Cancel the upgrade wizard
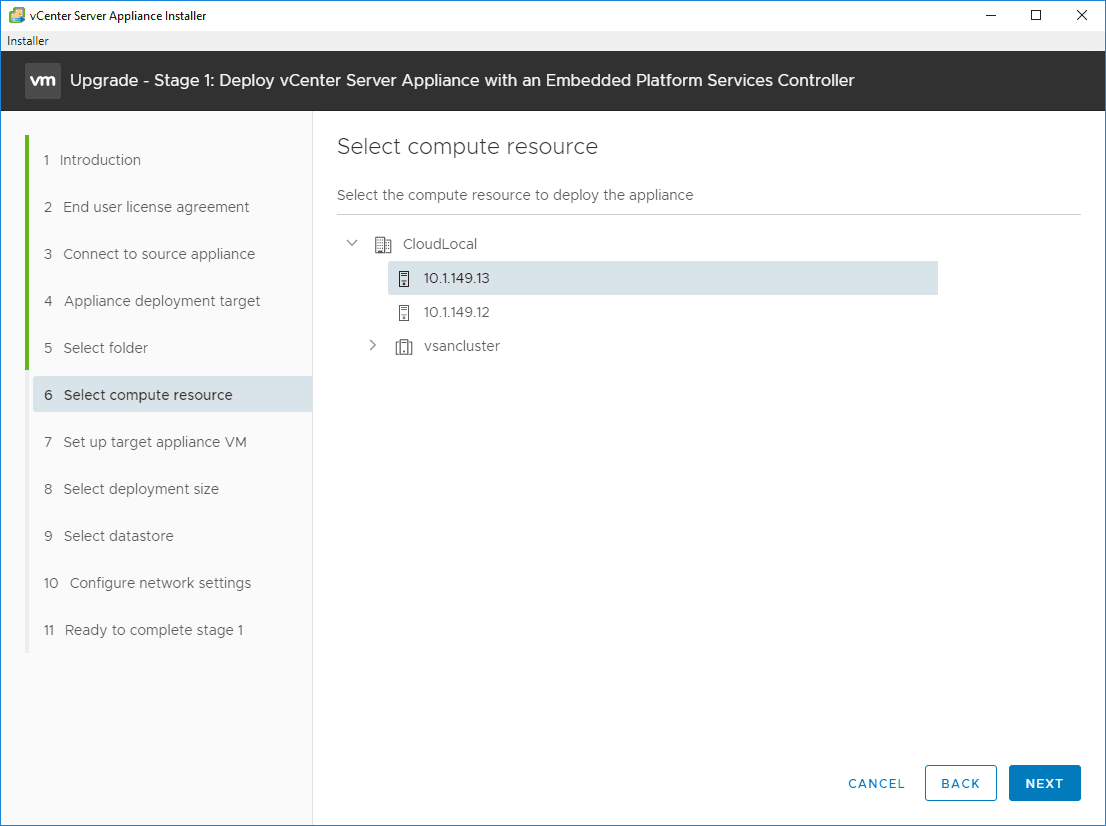Viewport: 1106px width, 826px height. click(x=876, y=784)
